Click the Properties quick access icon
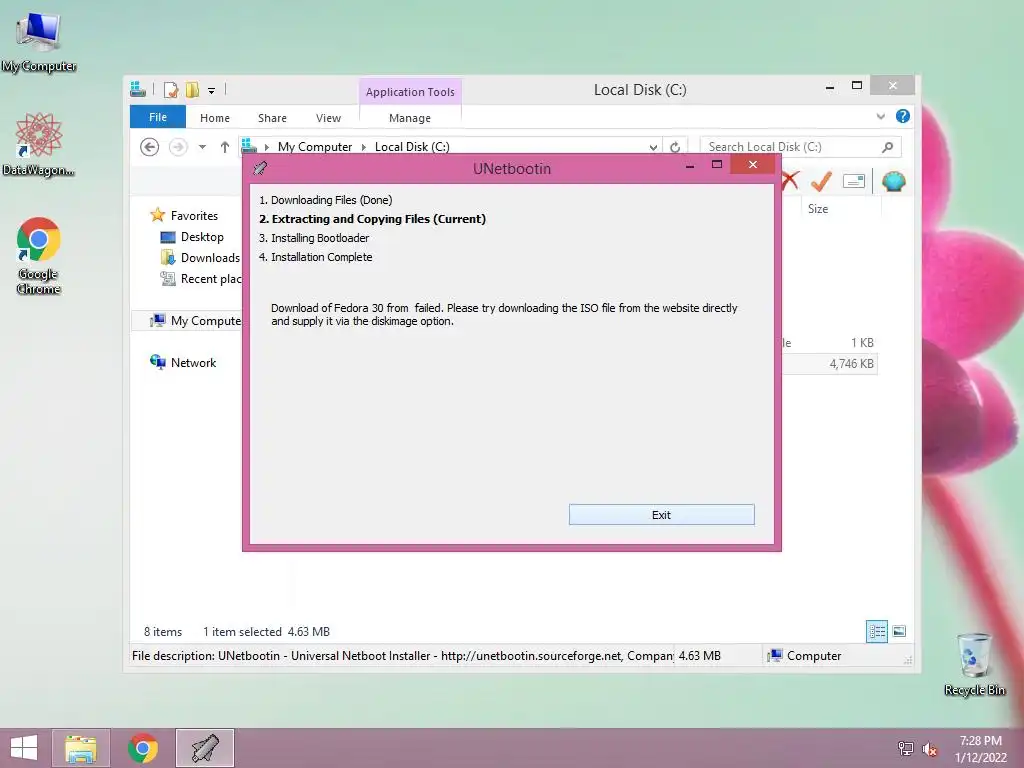The image size is (1024, 768). [170, 89]
